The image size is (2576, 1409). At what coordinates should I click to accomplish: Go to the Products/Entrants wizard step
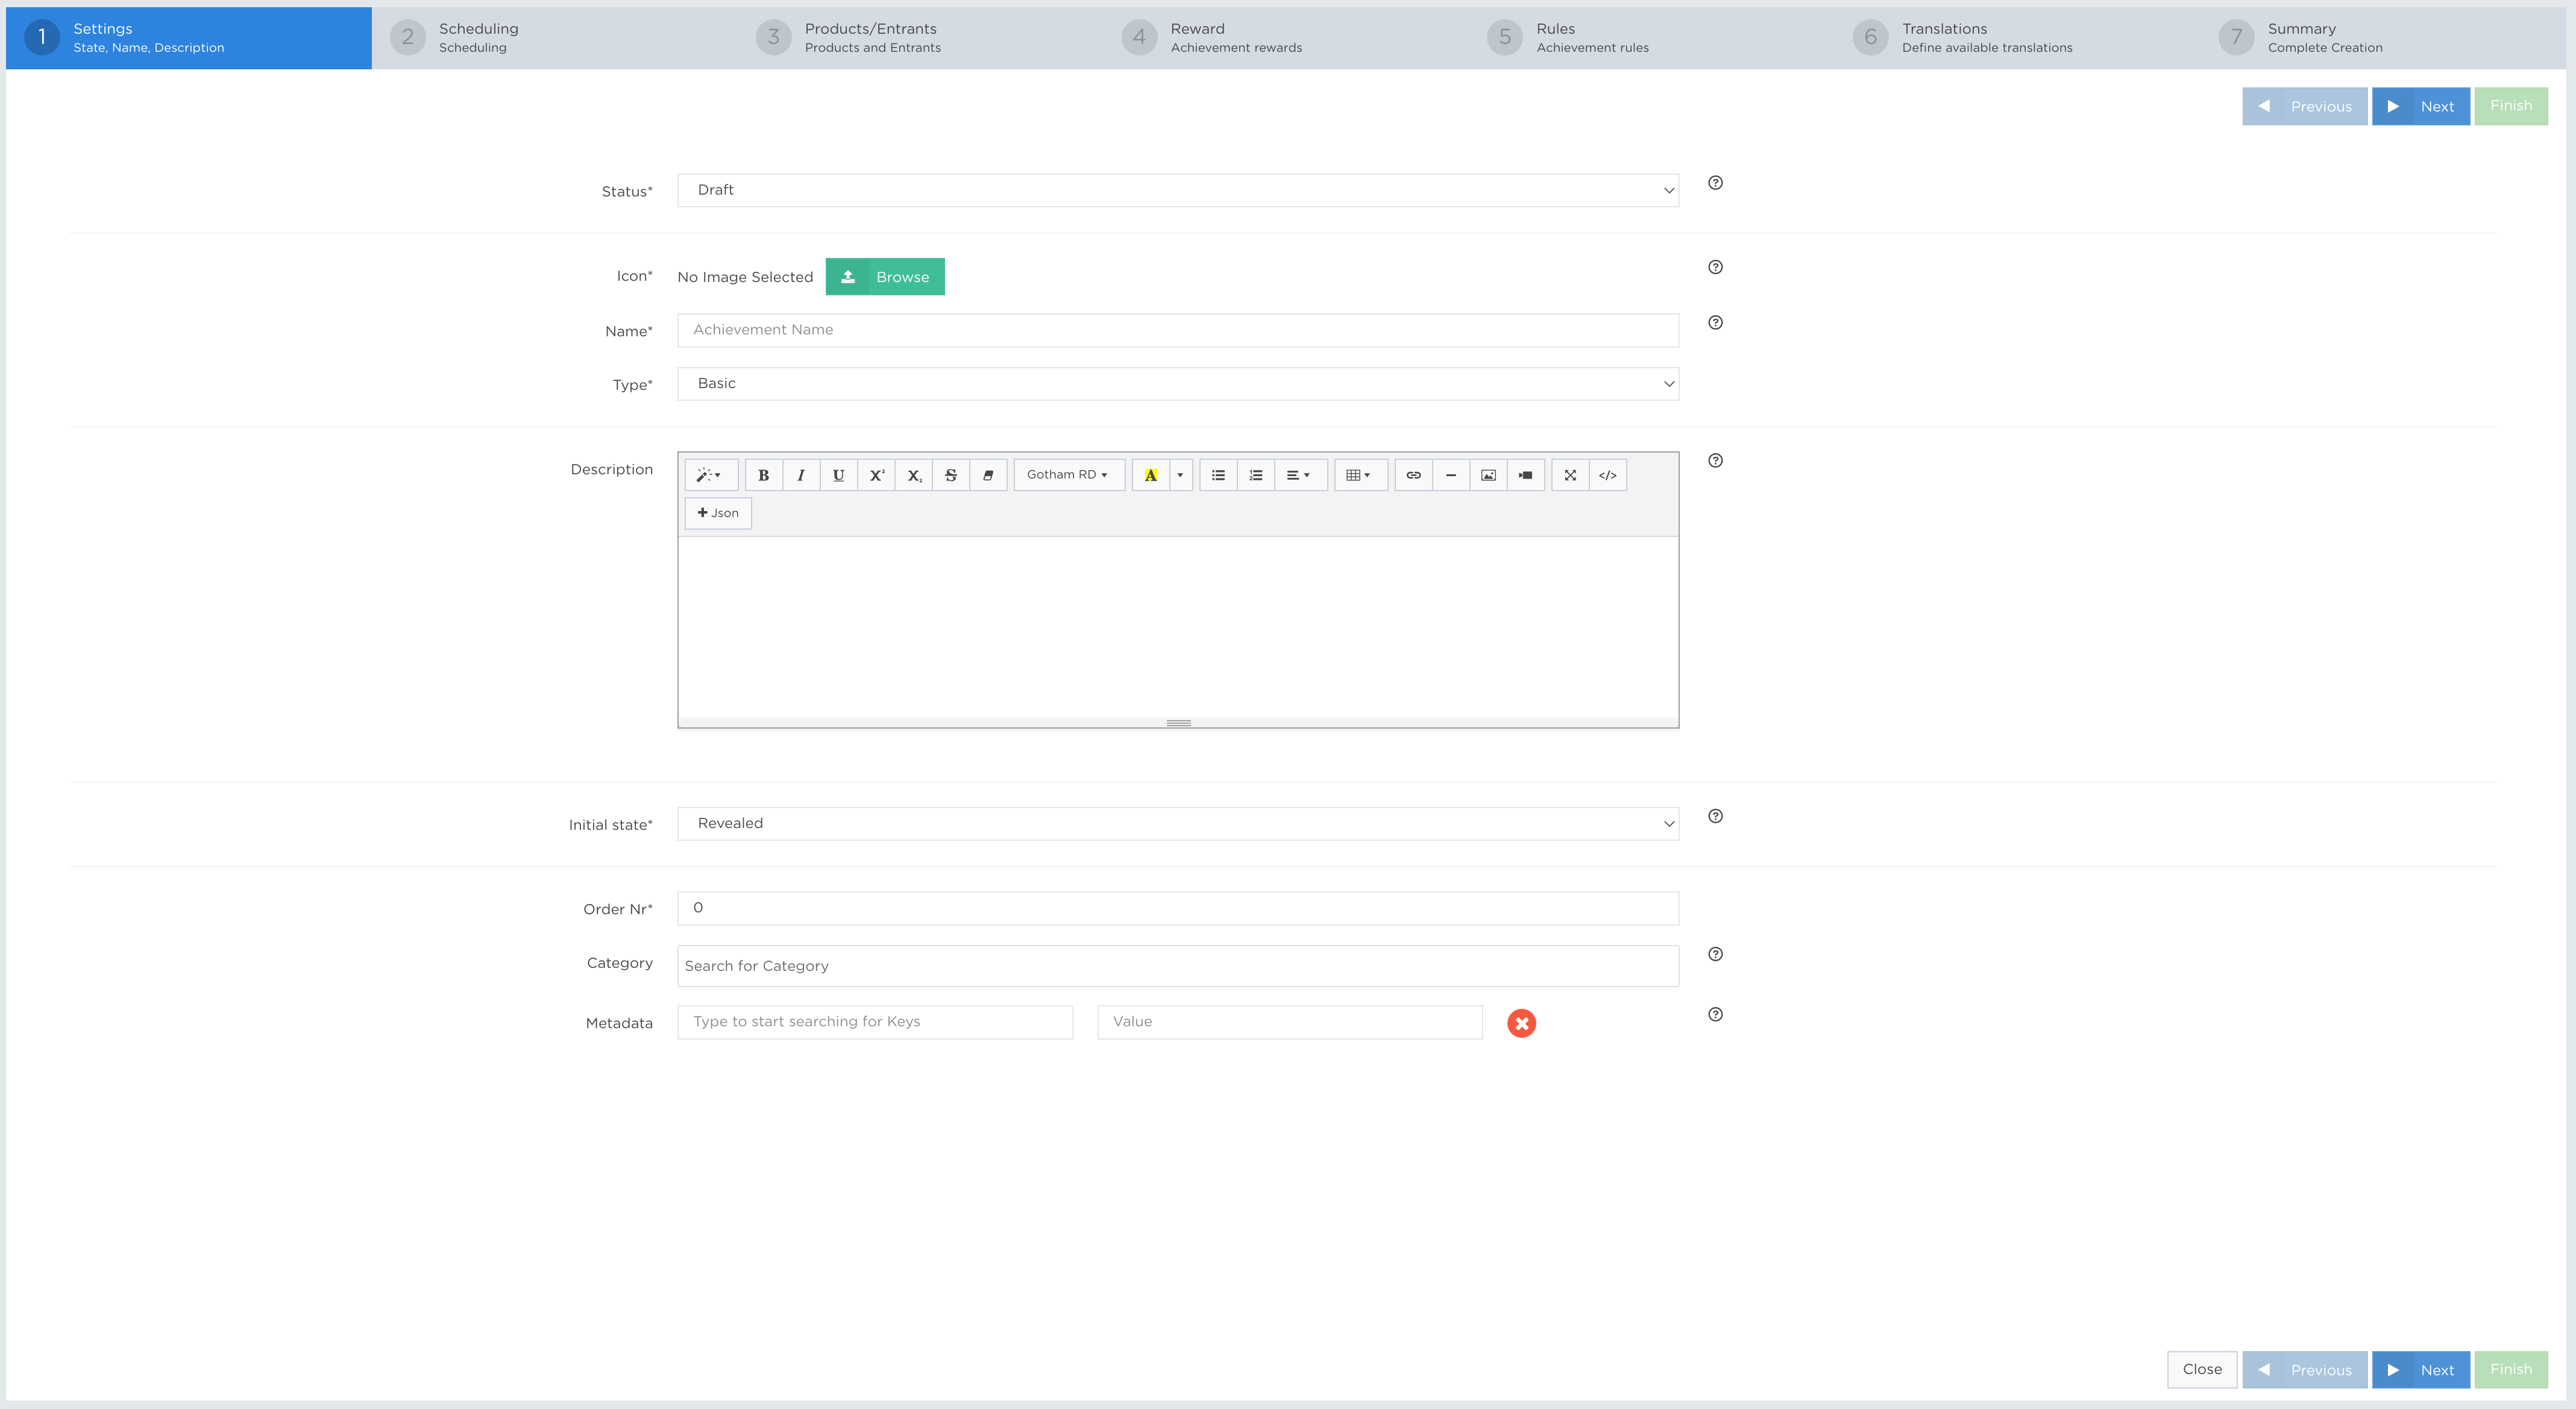(921, 38)
